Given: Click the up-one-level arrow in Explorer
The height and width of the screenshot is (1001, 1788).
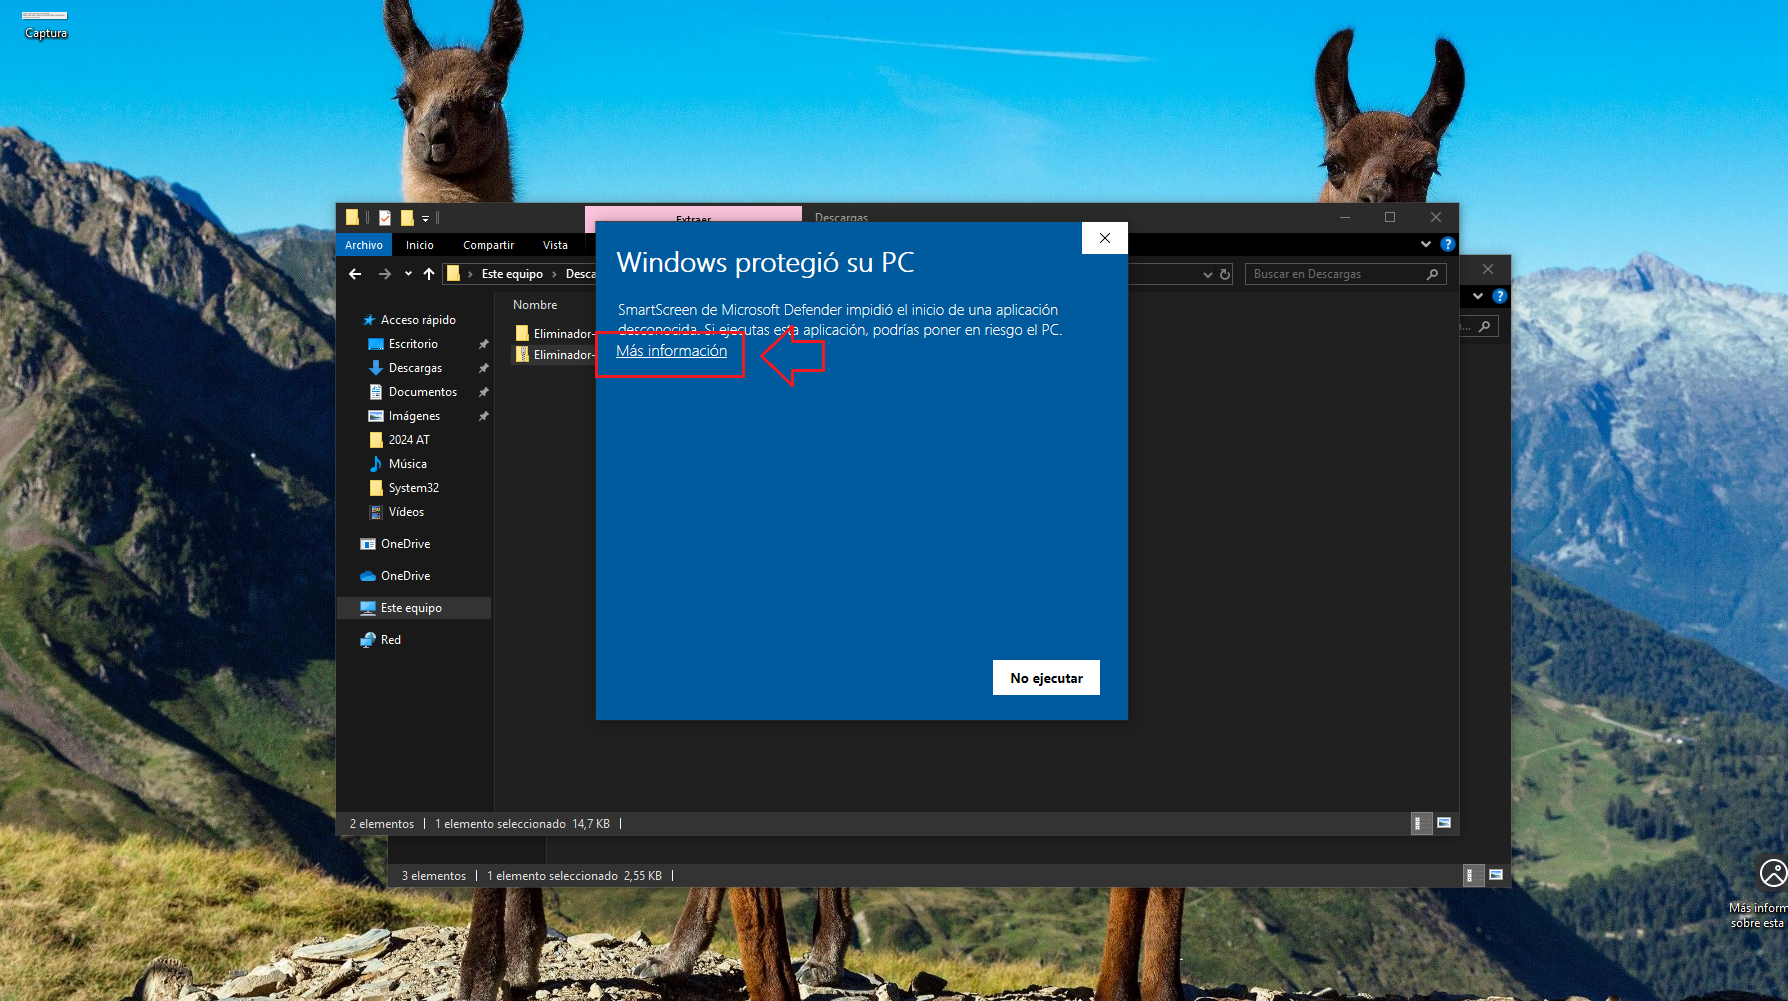Looking at the screenshot, I should click(429, 274).
